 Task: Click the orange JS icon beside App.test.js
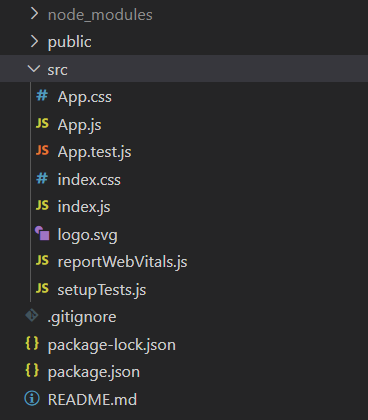pos(42,151)
